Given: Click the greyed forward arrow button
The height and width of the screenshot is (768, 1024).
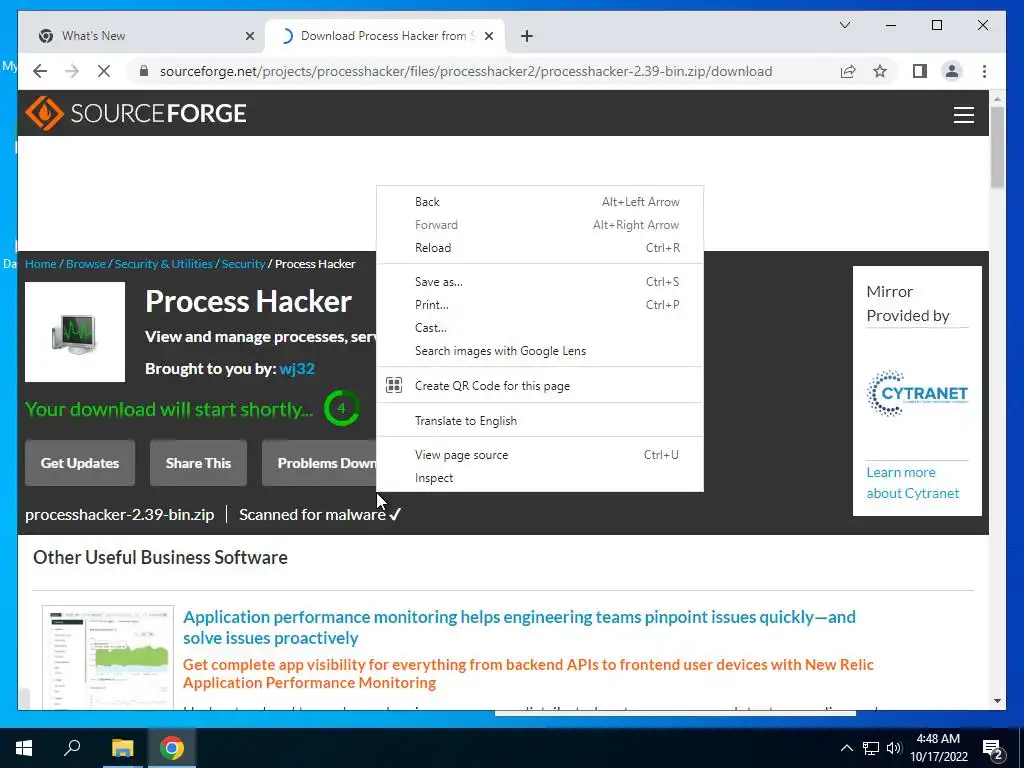Looking at the screenshot, I should coord(72,71).
